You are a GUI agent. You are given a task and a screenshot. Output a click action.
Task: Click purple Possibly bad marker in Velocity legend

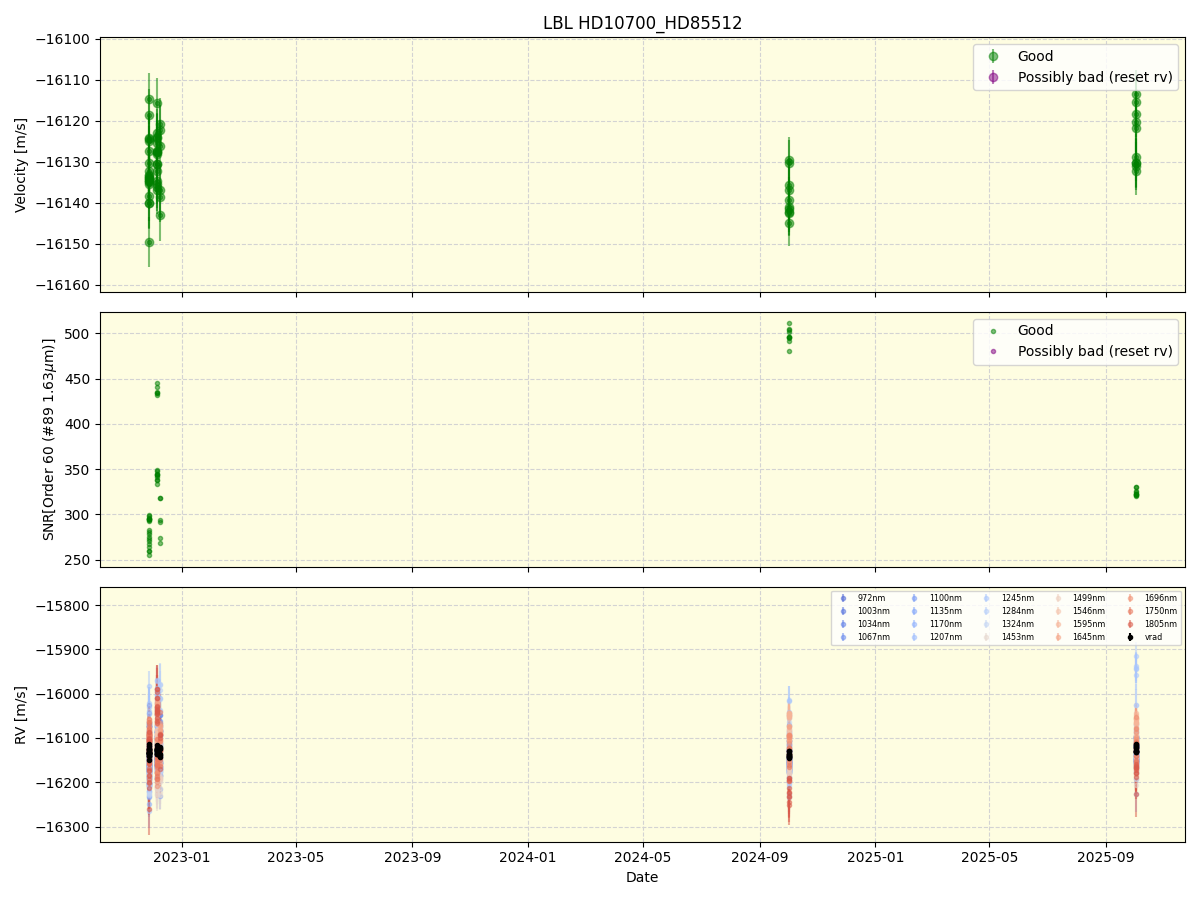pos(993,77)
